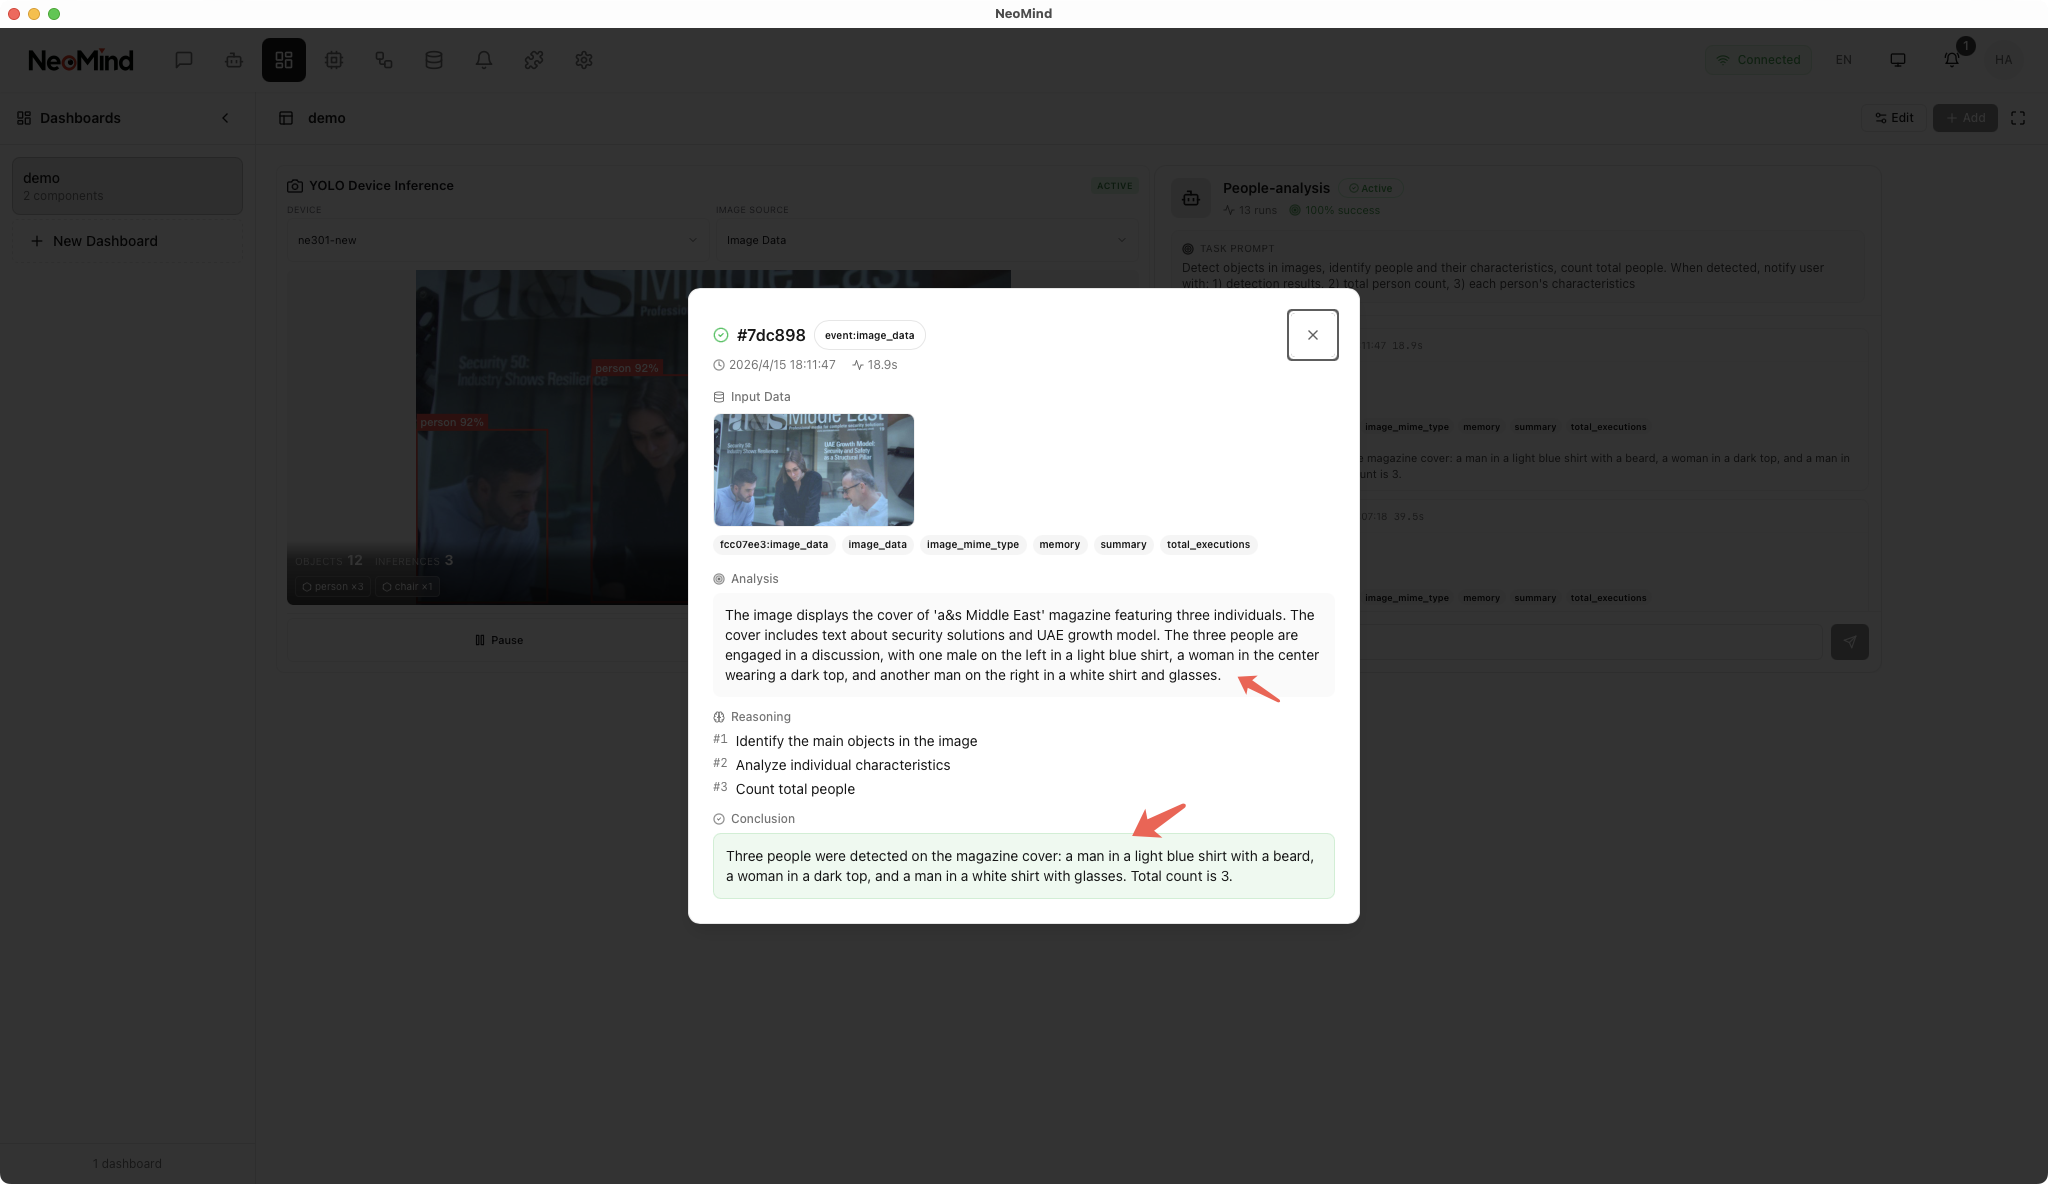Open the extensions puzzle icon
The image size is (2048, 1184).
534,60
